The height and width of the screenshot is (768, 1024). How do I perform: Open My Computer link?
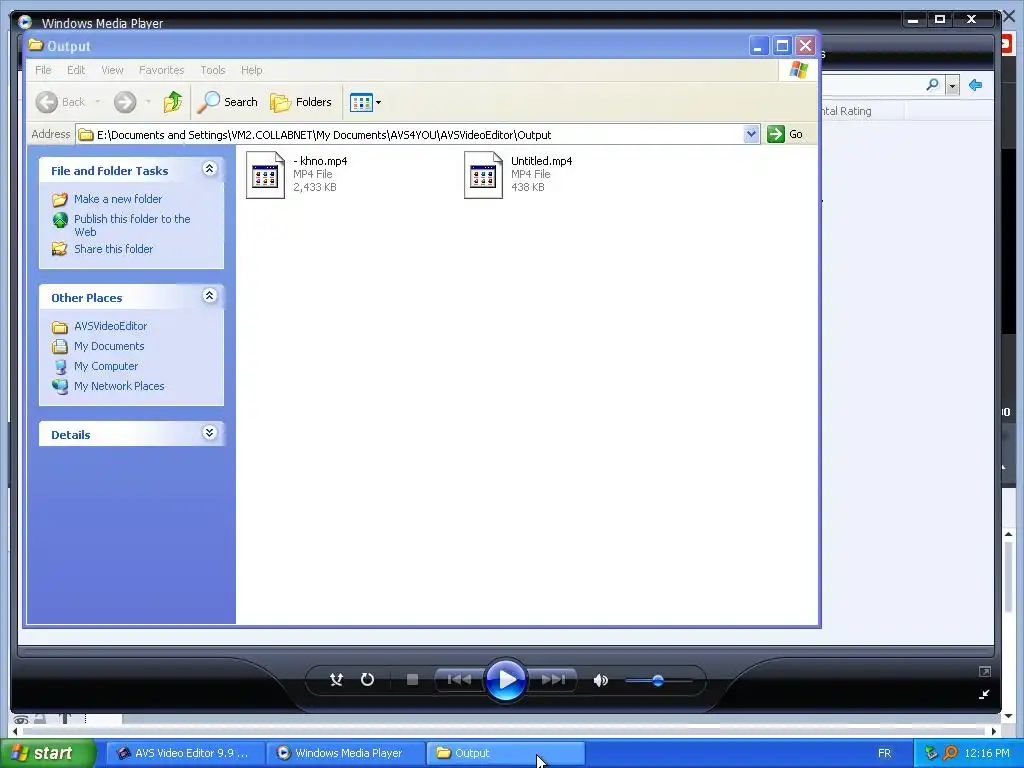coord(106,366)
